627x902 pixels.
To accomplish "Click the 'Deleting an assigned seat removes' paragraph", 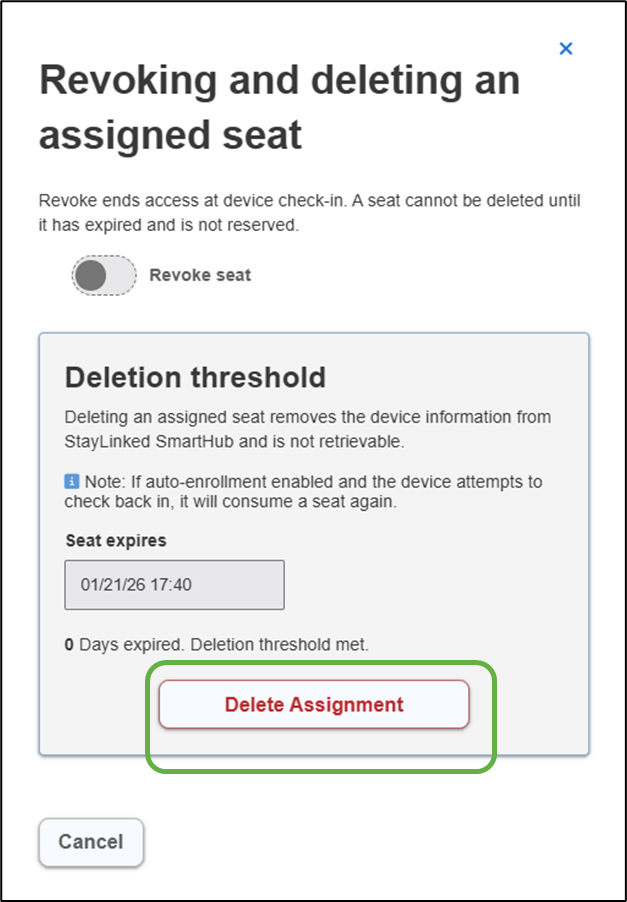I will 307,417.
